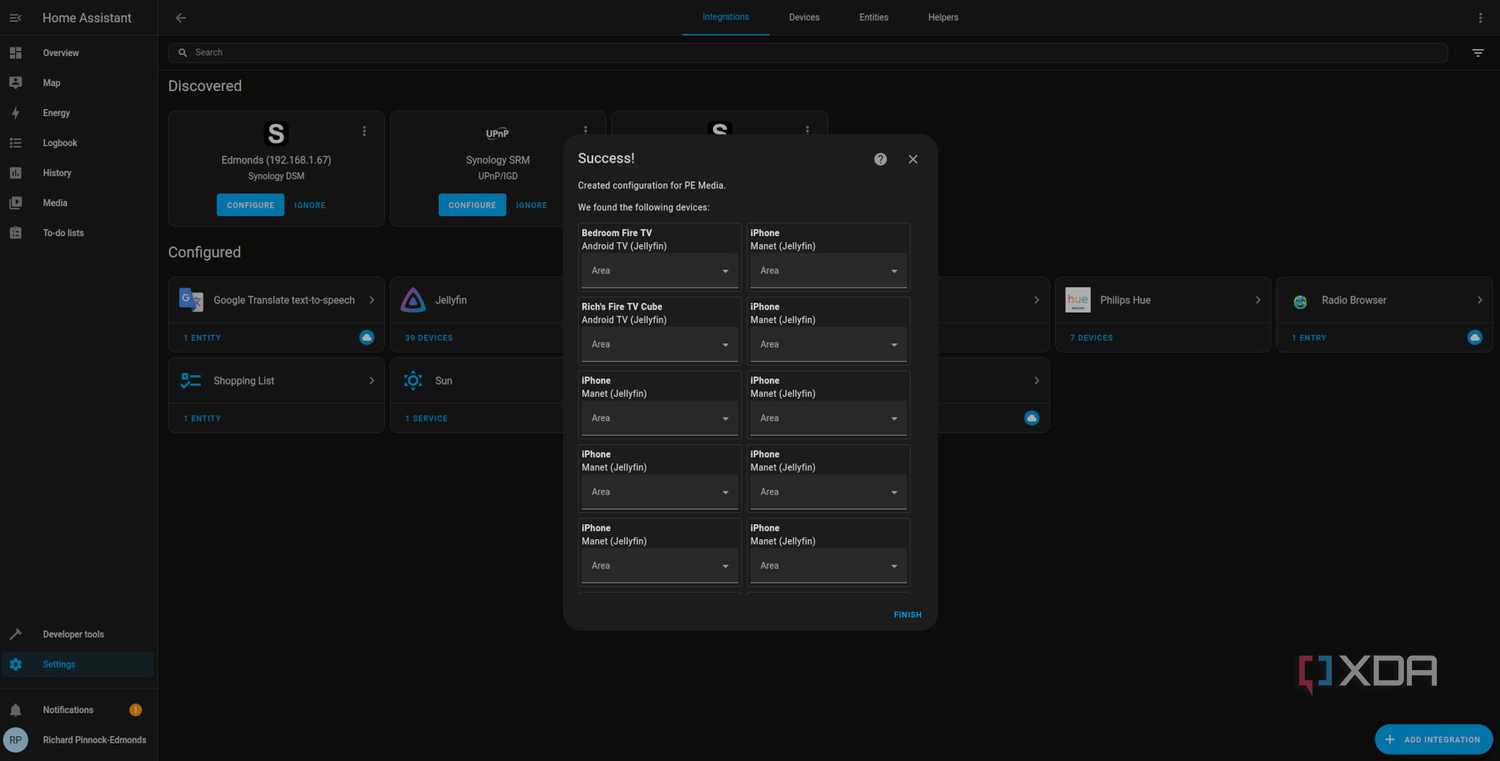1500x761 pixels.
Task: Collapse the Home Assistant sidebar menu icon
Action: [x=15, y=18]
